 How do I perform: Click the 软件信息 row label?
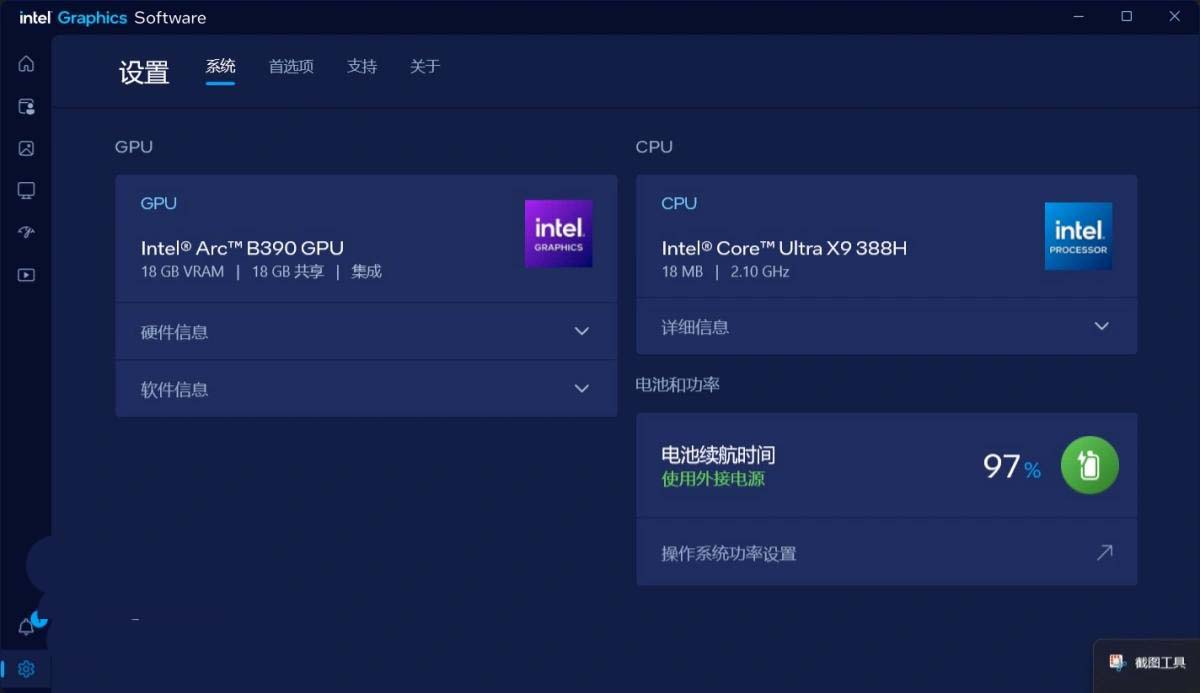[174, 389]
